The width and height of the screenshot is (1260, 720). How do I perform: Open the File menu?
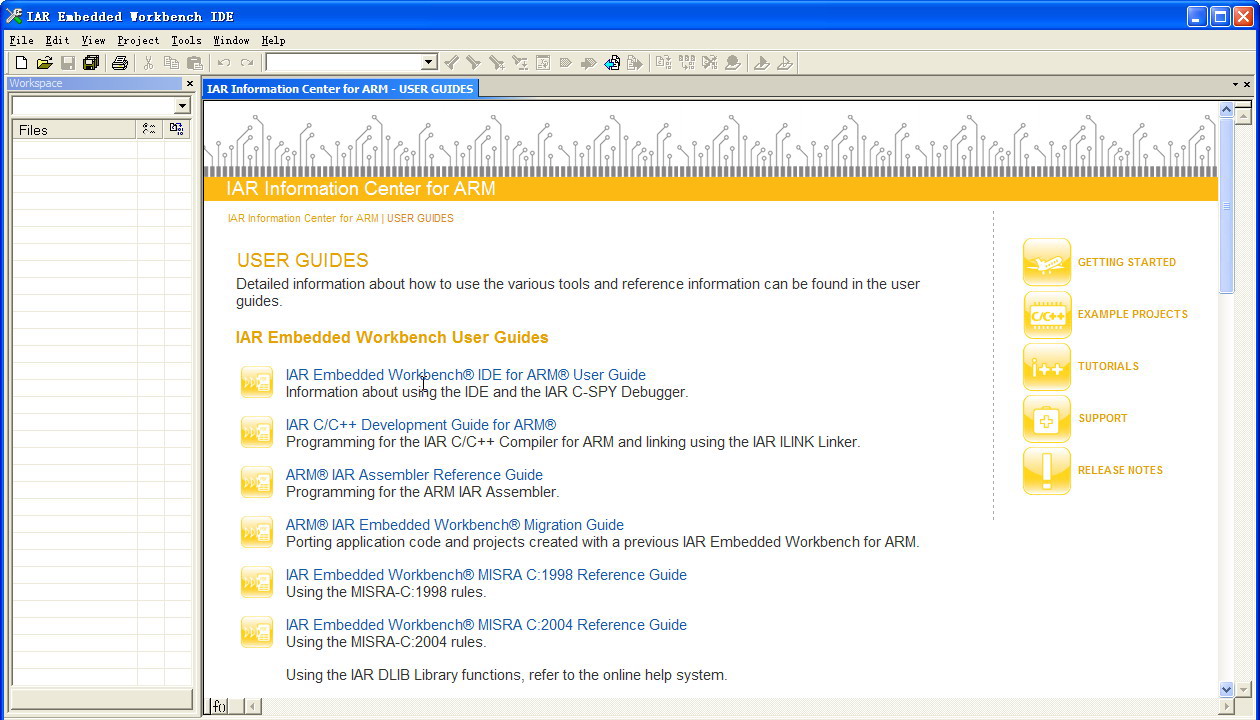21,40
